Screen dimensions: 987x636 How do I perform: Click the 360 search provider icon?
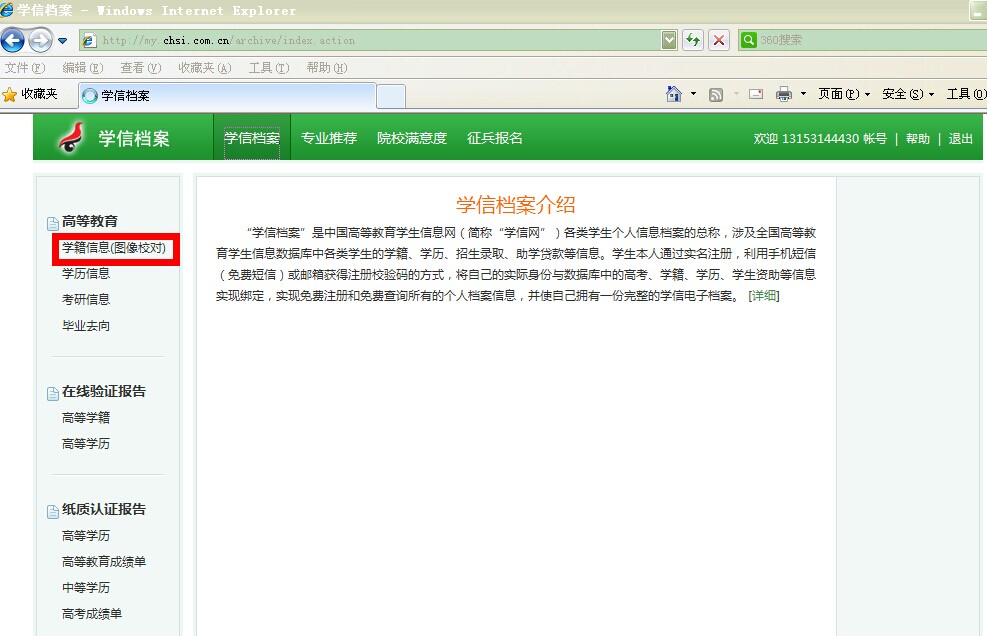(x=748, y=40)
